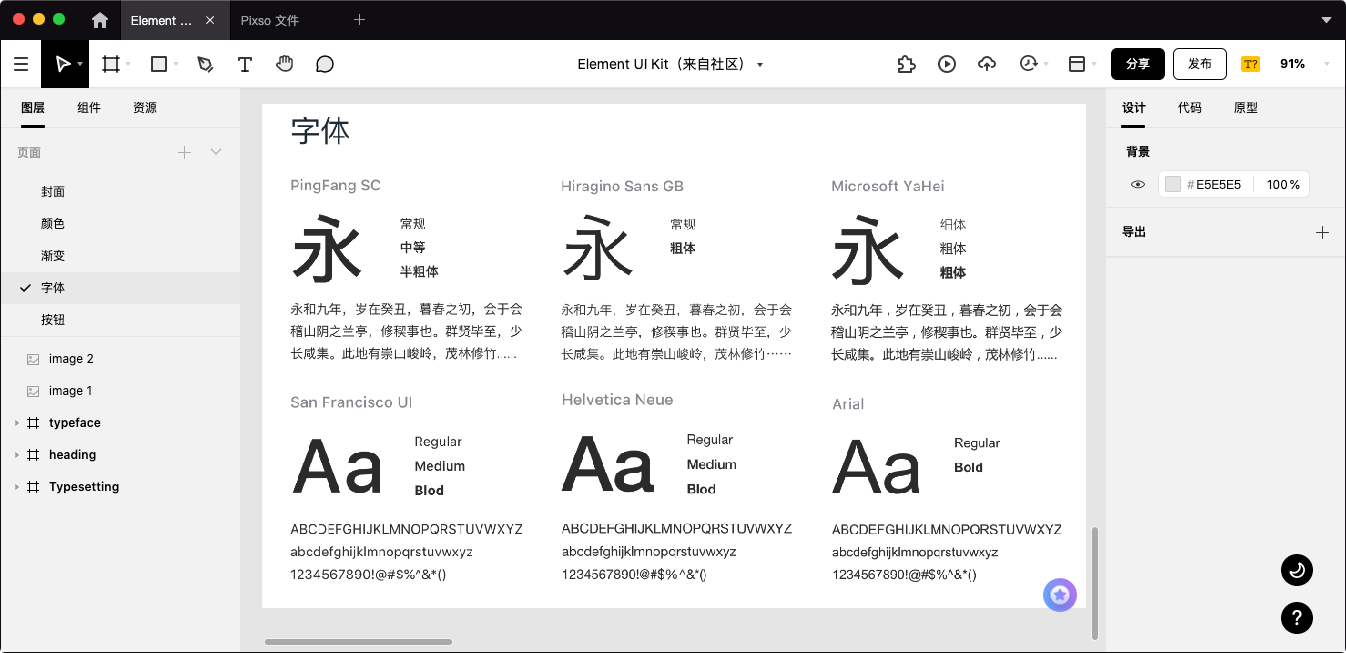Viewport: 1346px width, 653px height.
Task: Select the Move pointer tool
Action: click(62, 64)
